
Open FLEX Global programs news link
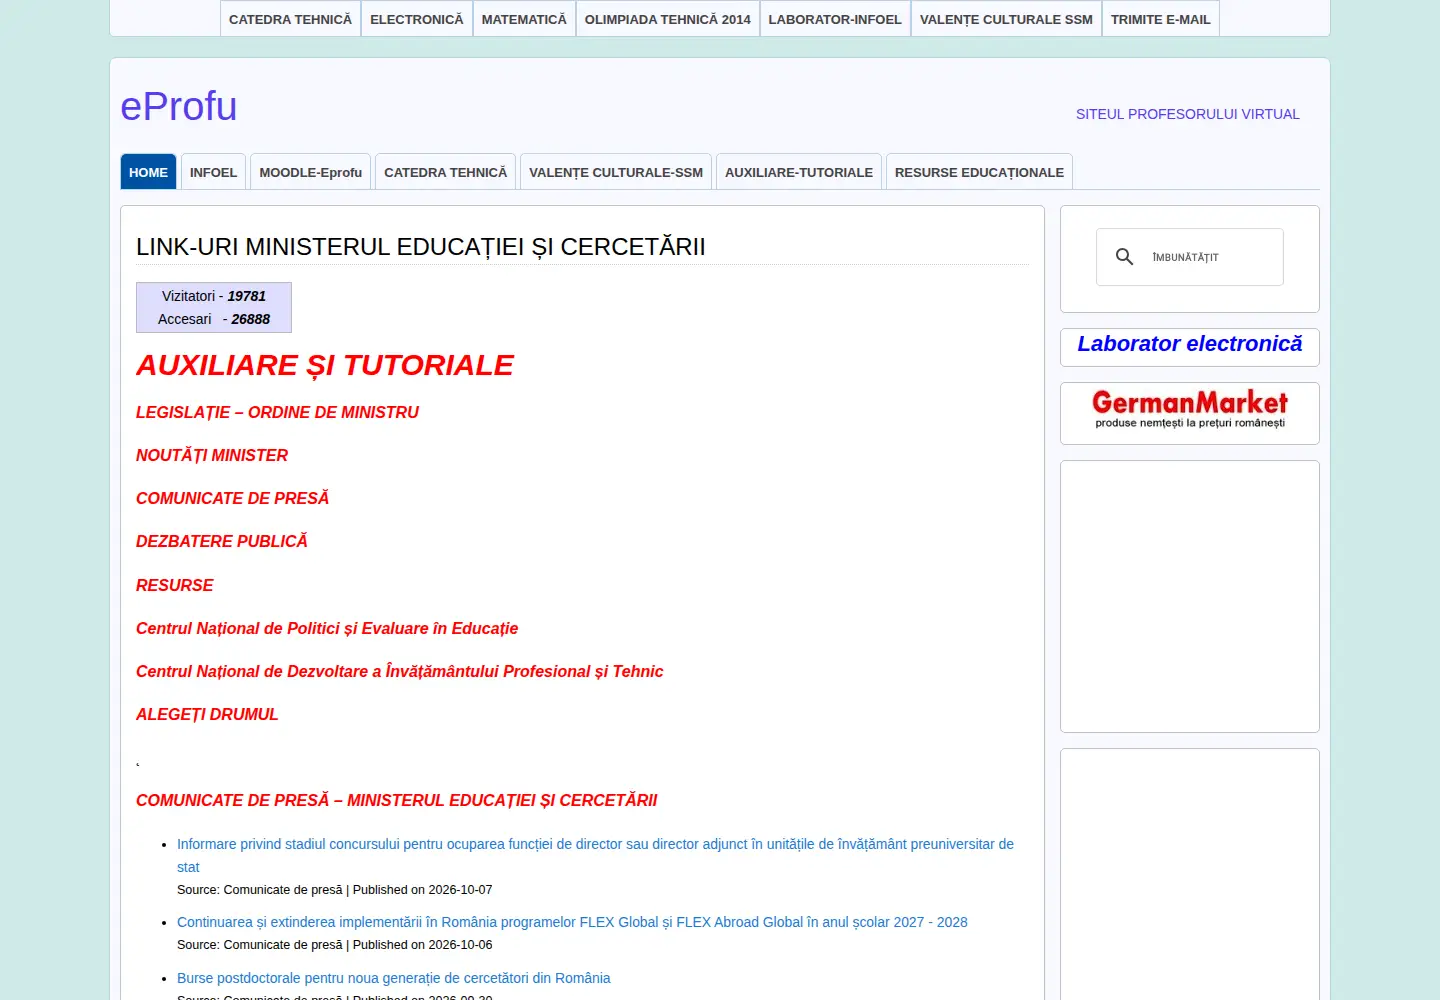tap(572, 922)
